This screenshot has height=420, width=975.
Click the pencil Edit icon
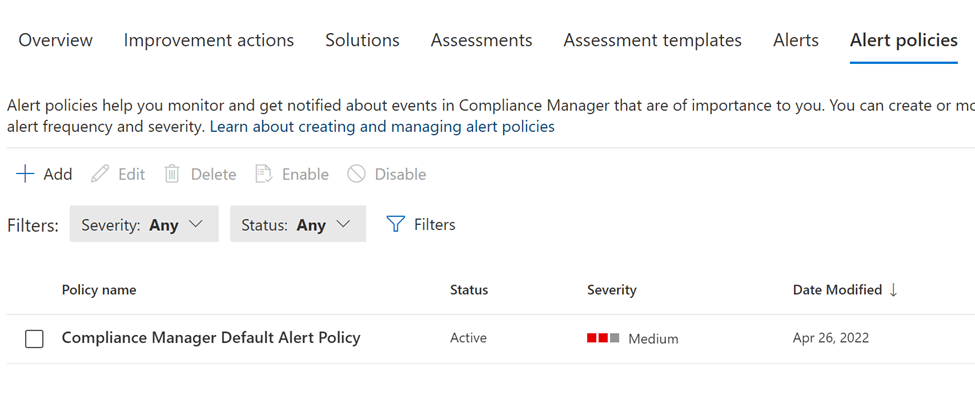99,174
